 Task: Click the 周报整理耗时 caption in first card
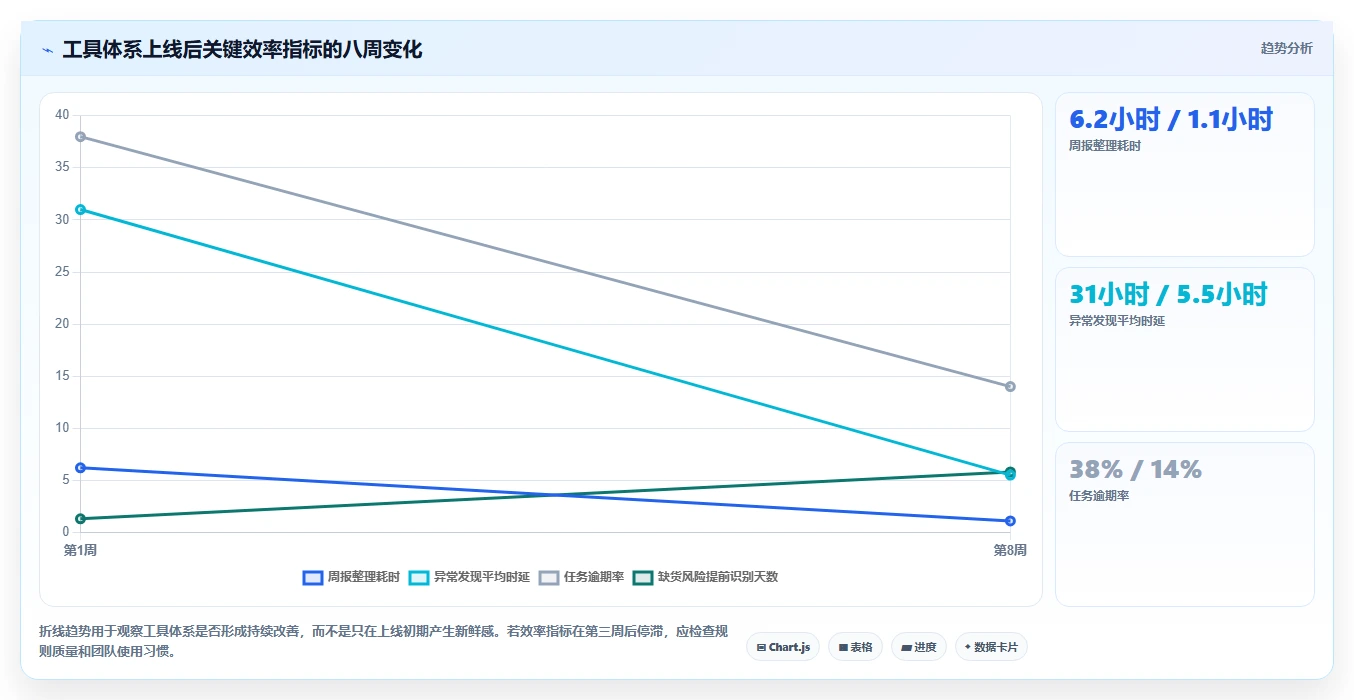coord(1105,146)
